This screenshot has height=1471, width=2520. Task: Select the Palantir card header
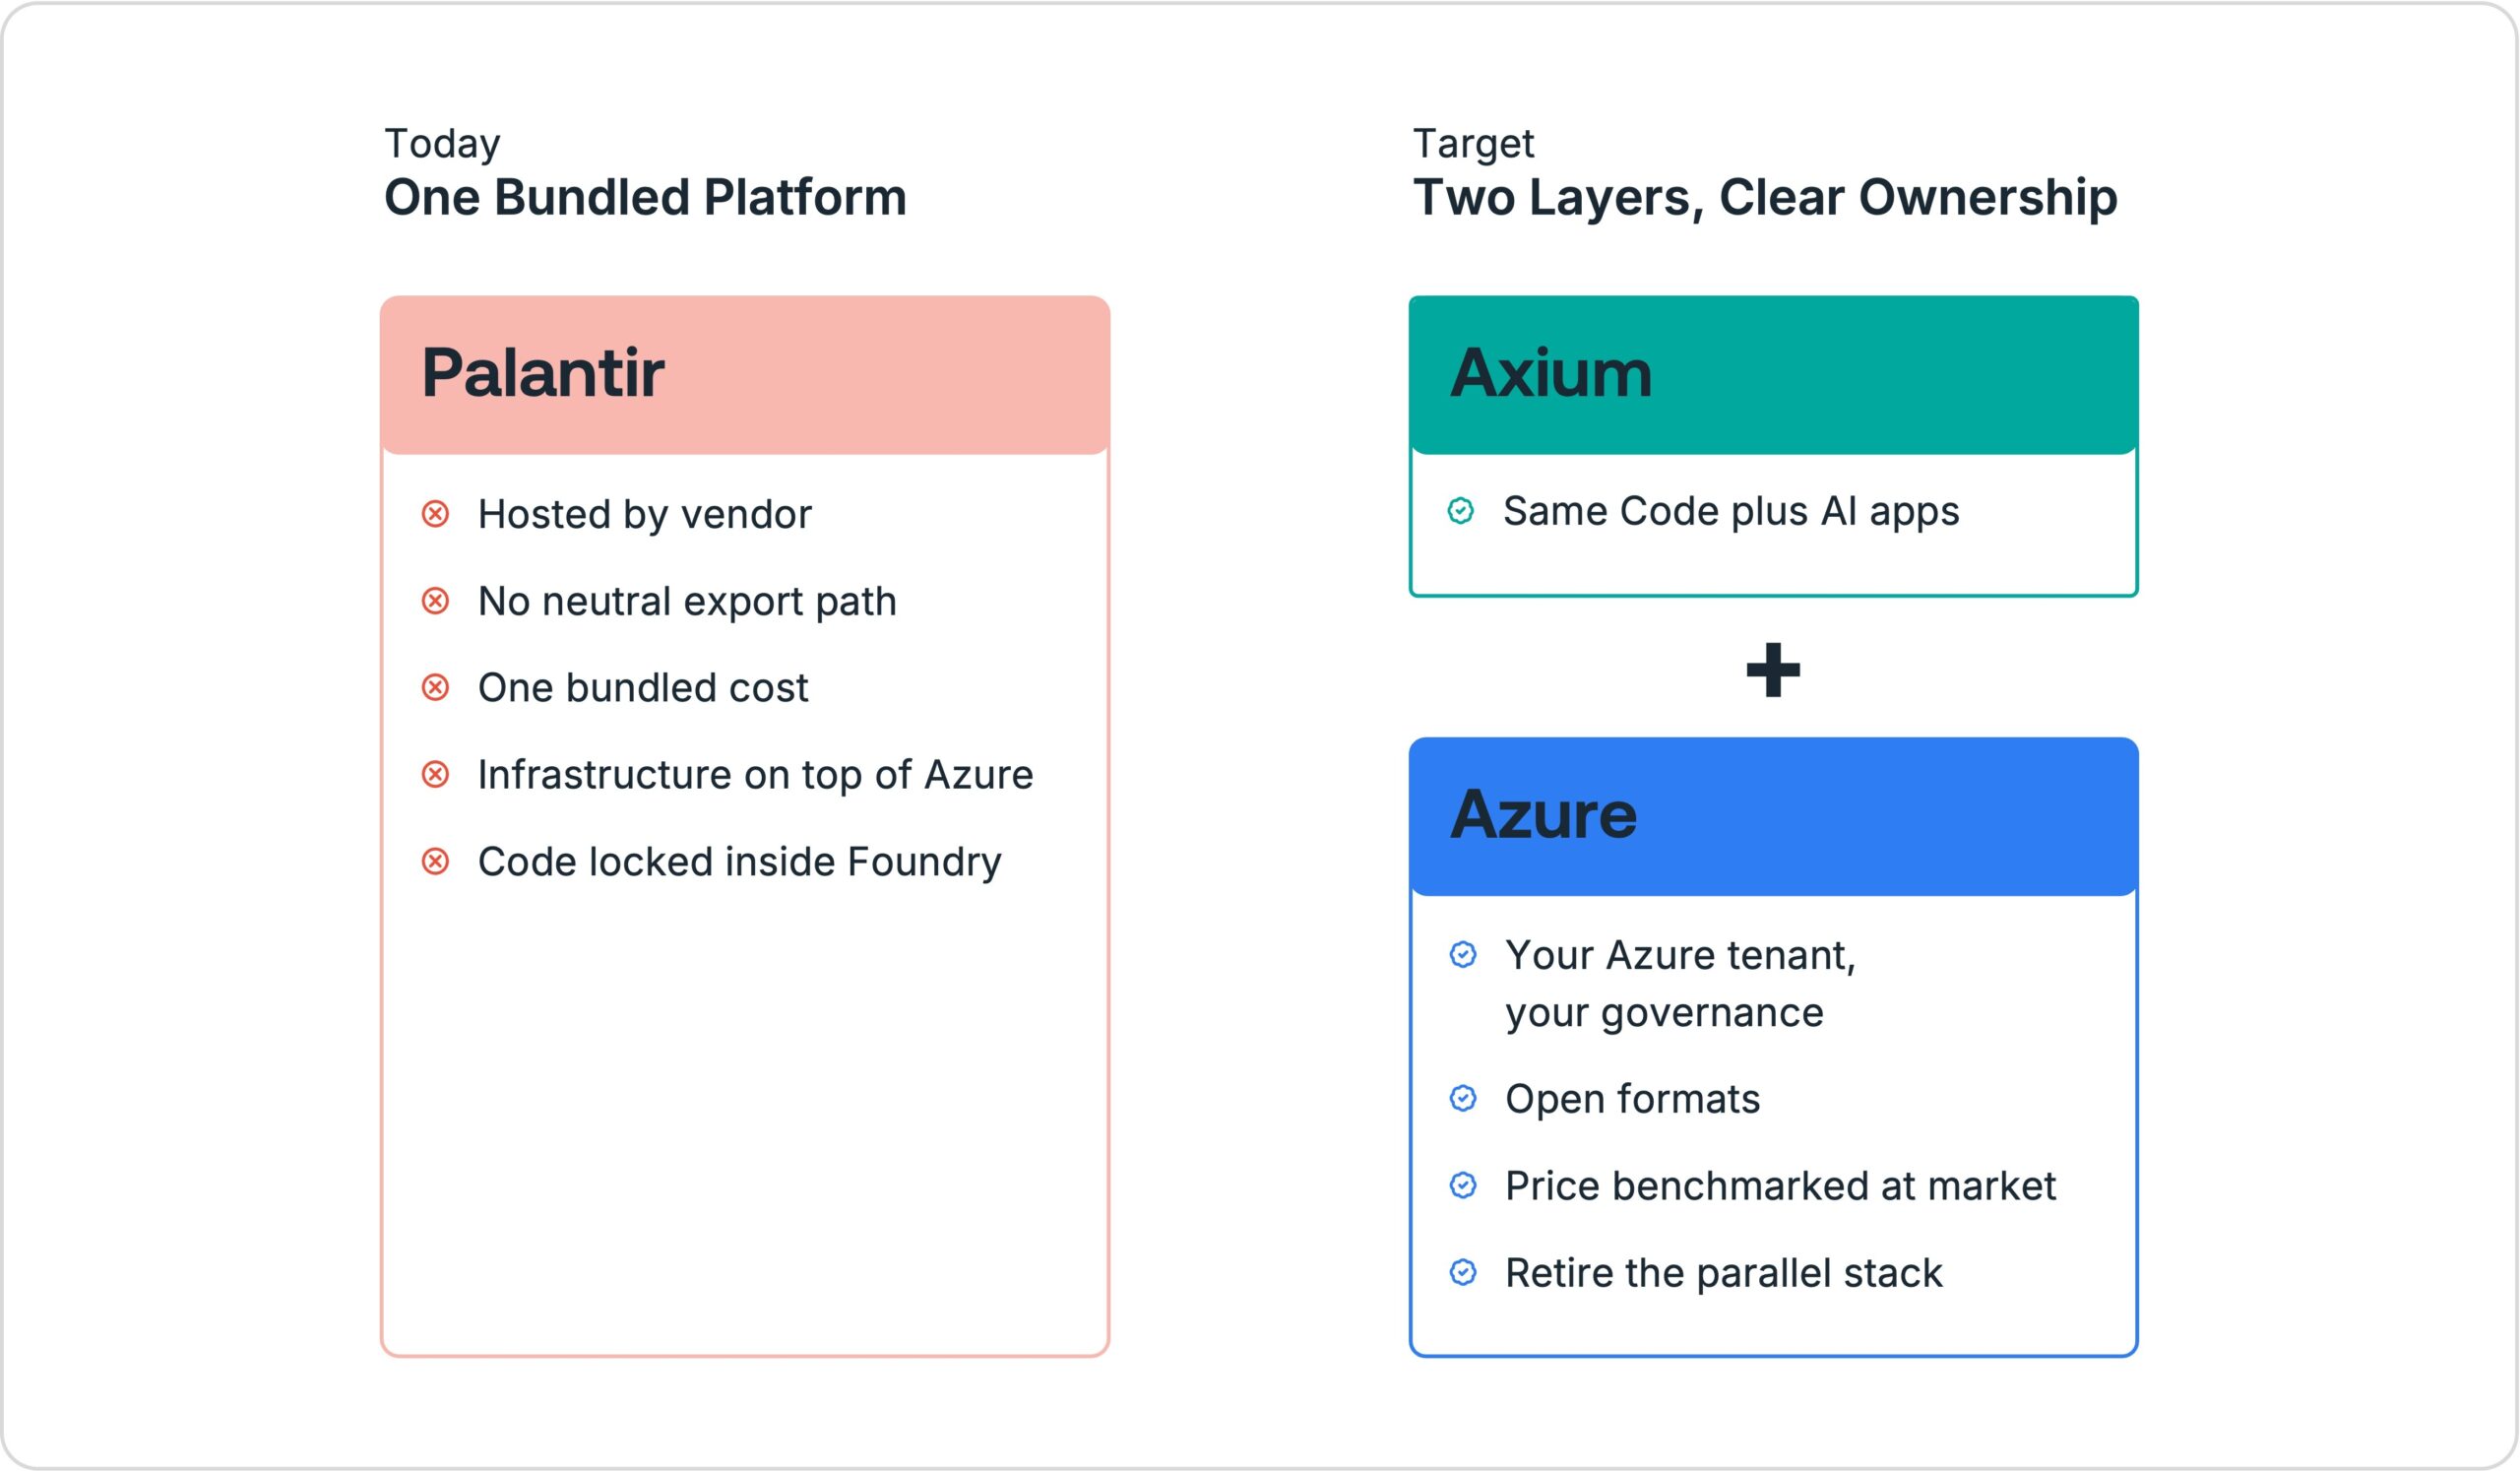745,375
